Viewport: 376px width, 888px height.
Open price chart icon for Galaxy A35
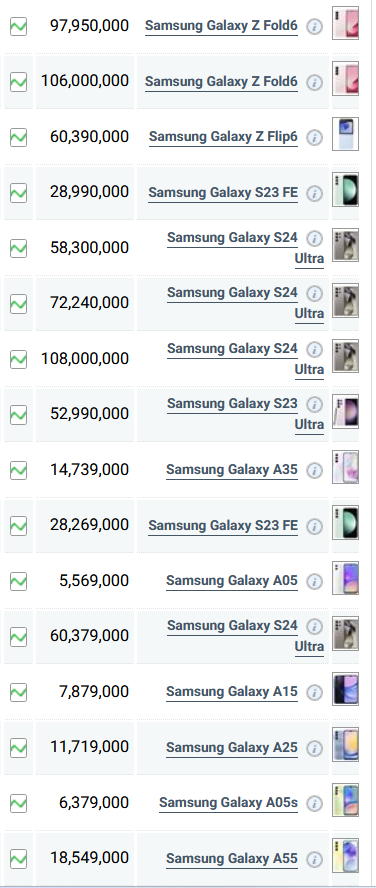[x=19, y=471]
